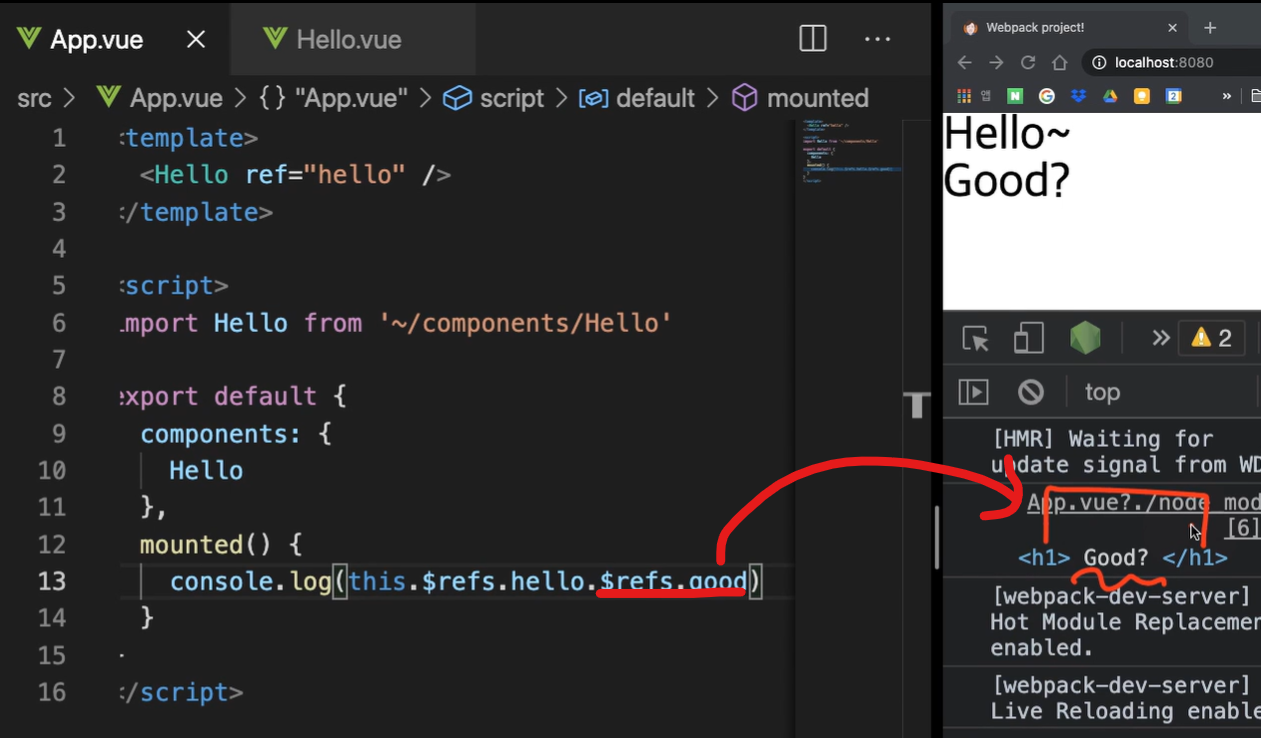1261x738 pixels.
Task: Open the Google bookmark
Action: (1047, 96)
